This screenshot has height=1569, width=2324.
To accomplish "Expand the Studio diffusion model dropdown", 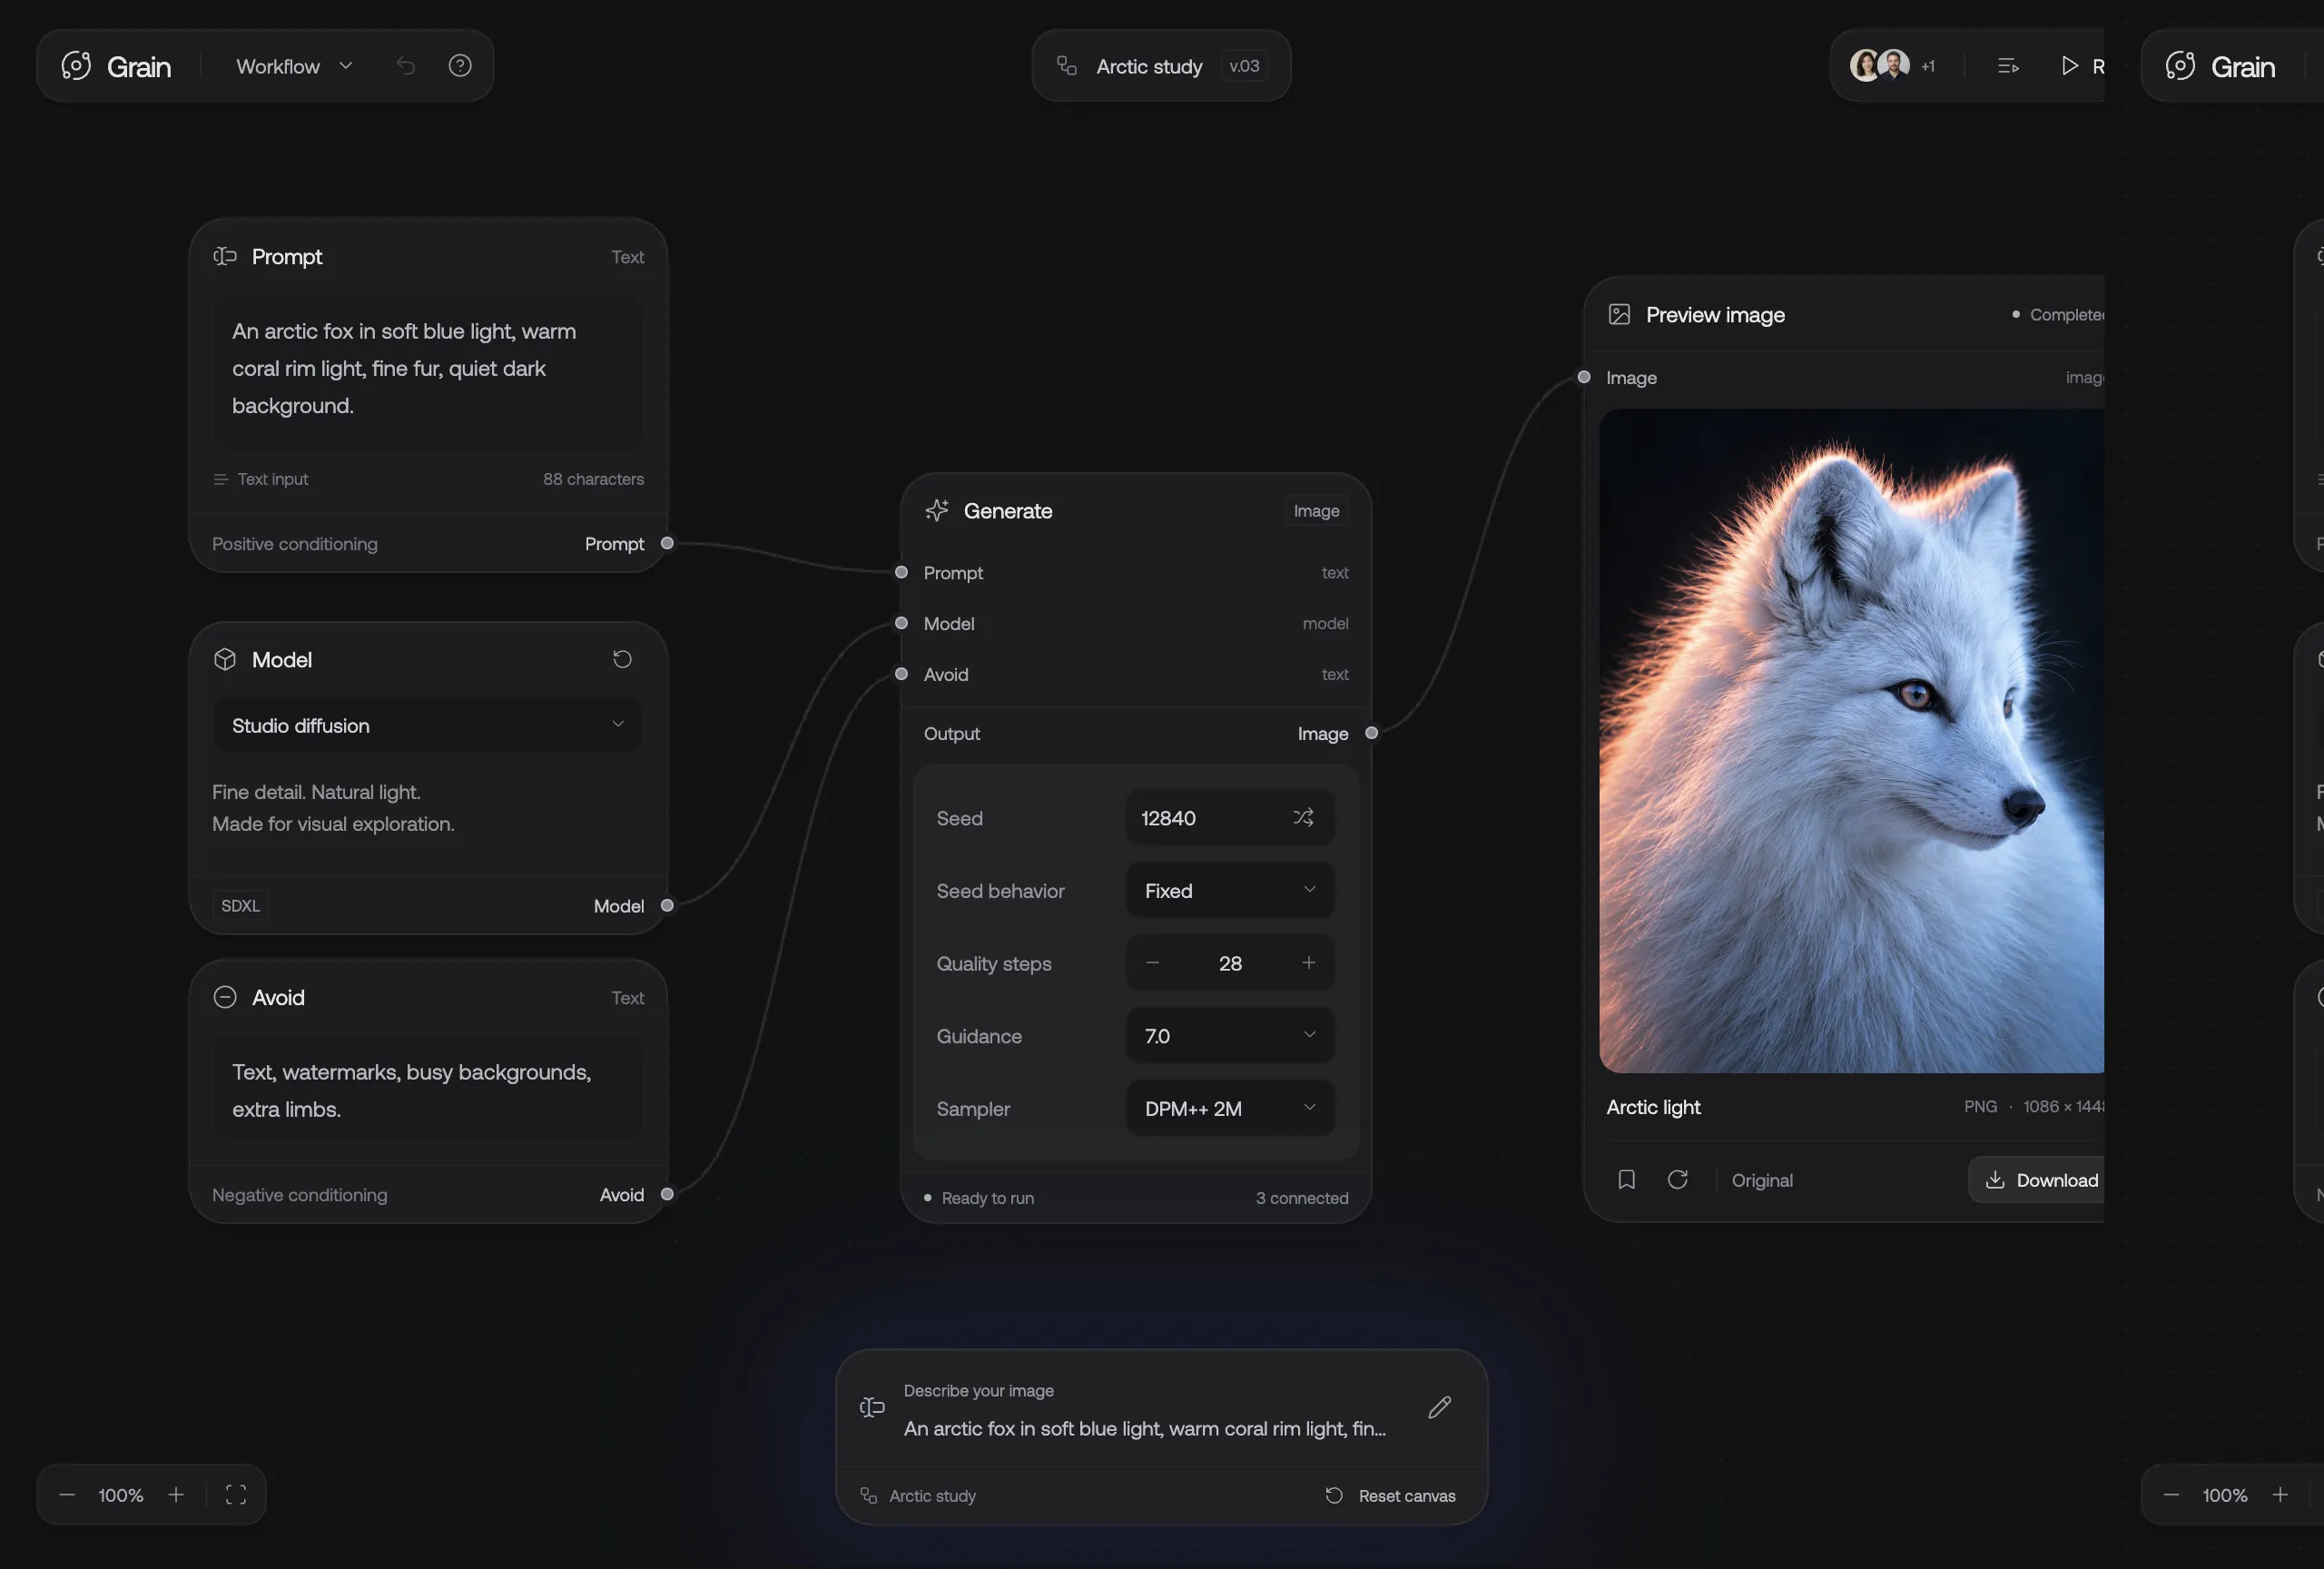I will tap(428, 725).
